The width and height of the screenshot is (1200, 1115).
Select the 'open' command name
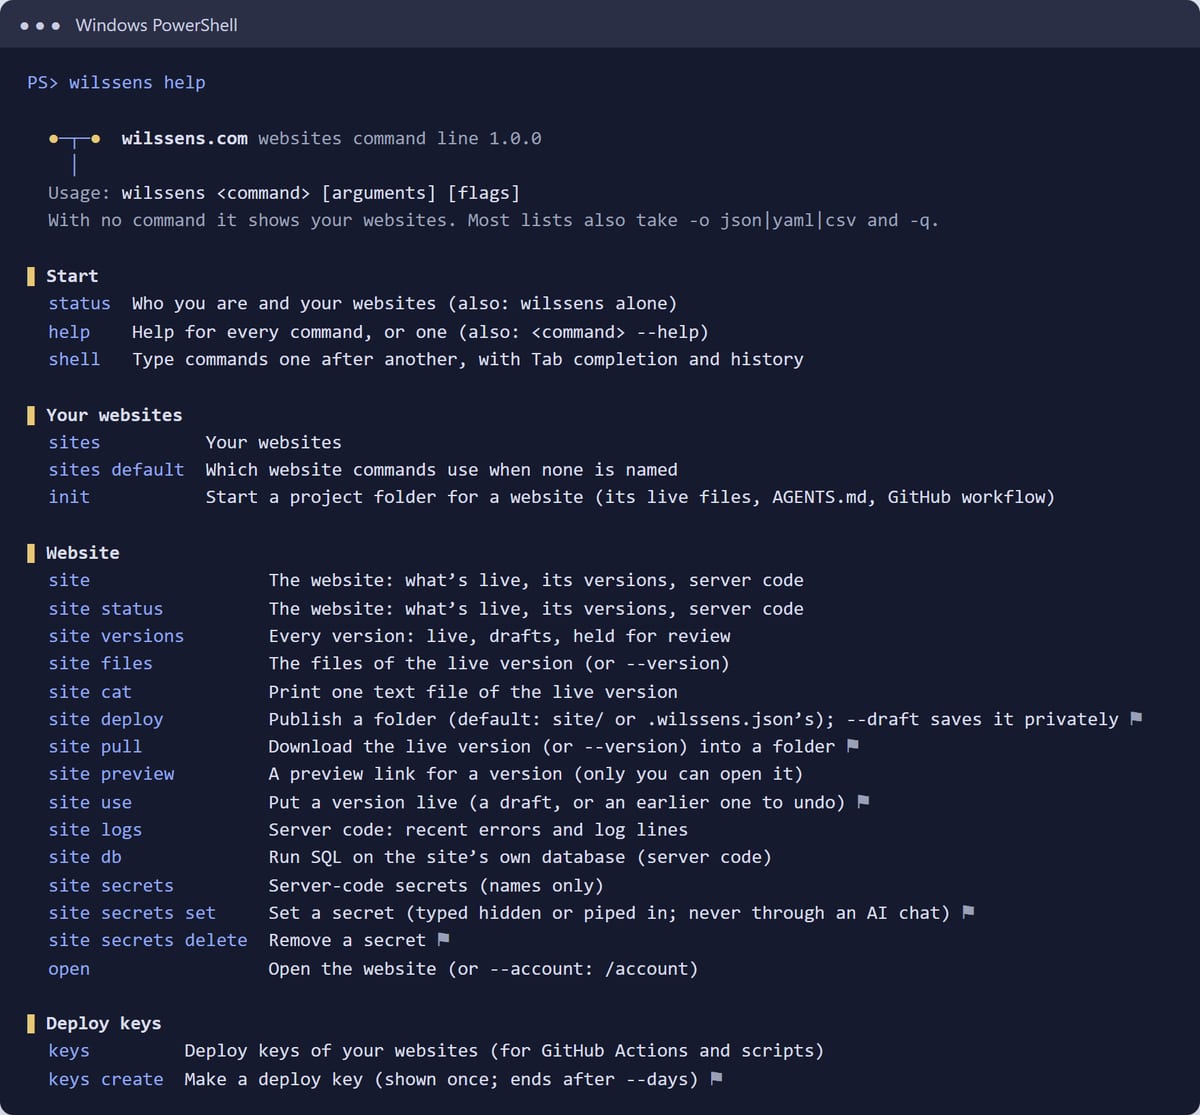pos(69,968)
